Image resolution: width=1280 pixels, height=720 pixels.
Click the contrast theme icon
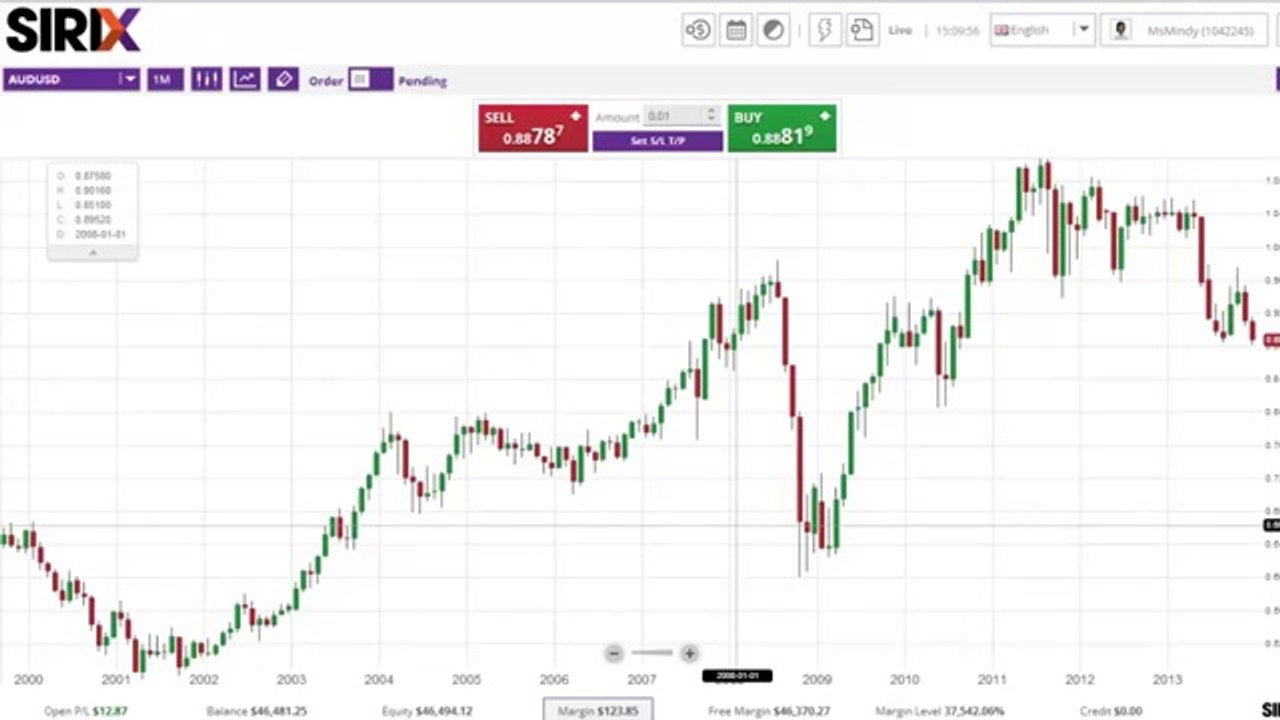click(774, 30)
